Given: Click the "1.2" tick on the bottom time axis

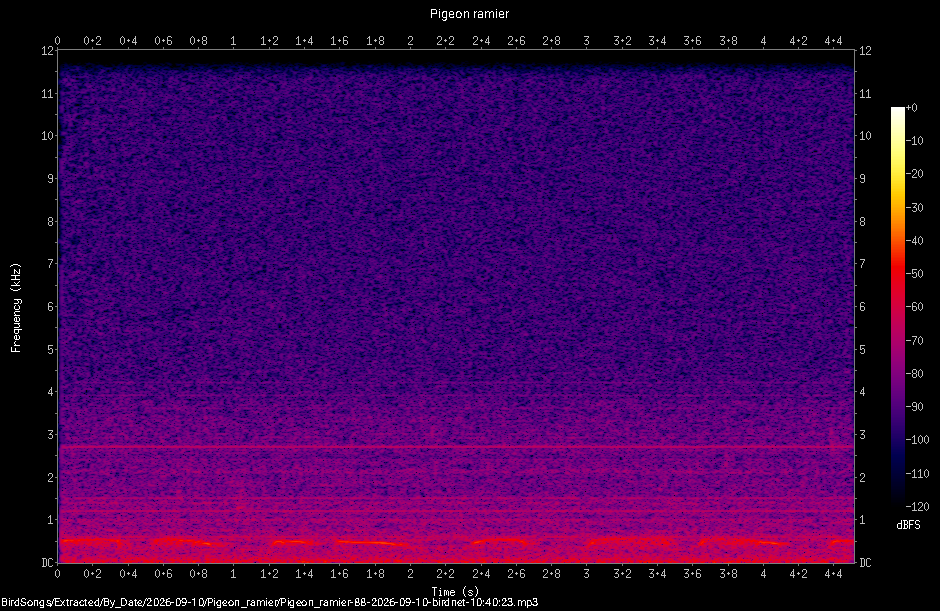Looking at the screenshot, I should pos(269,574).
